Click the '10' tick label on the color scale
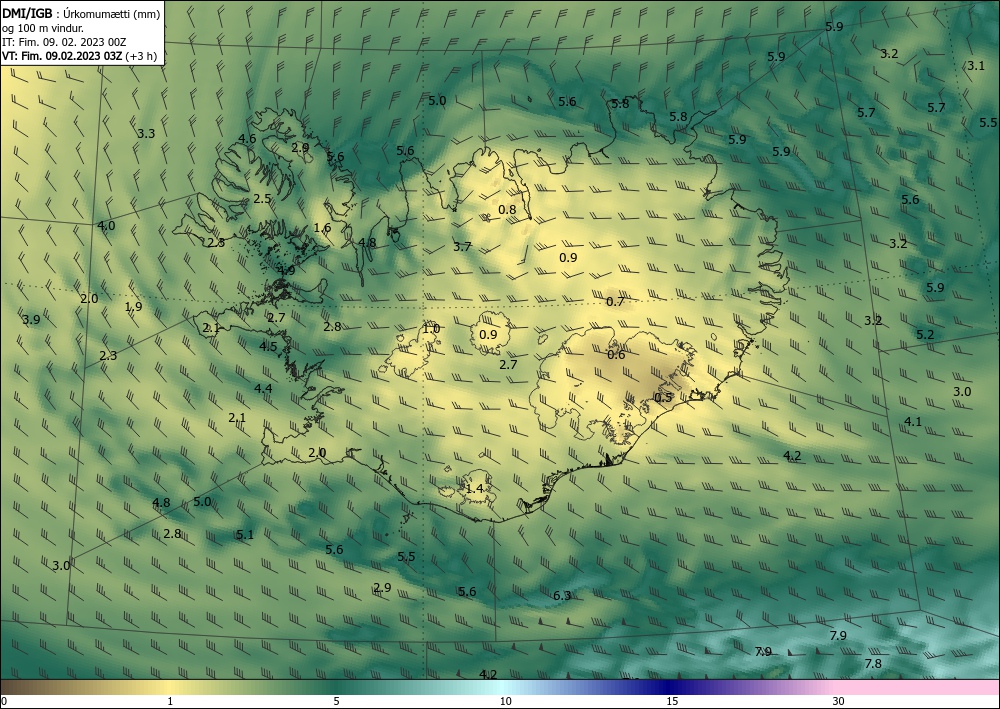1000x709 pixels. point(506,702)
